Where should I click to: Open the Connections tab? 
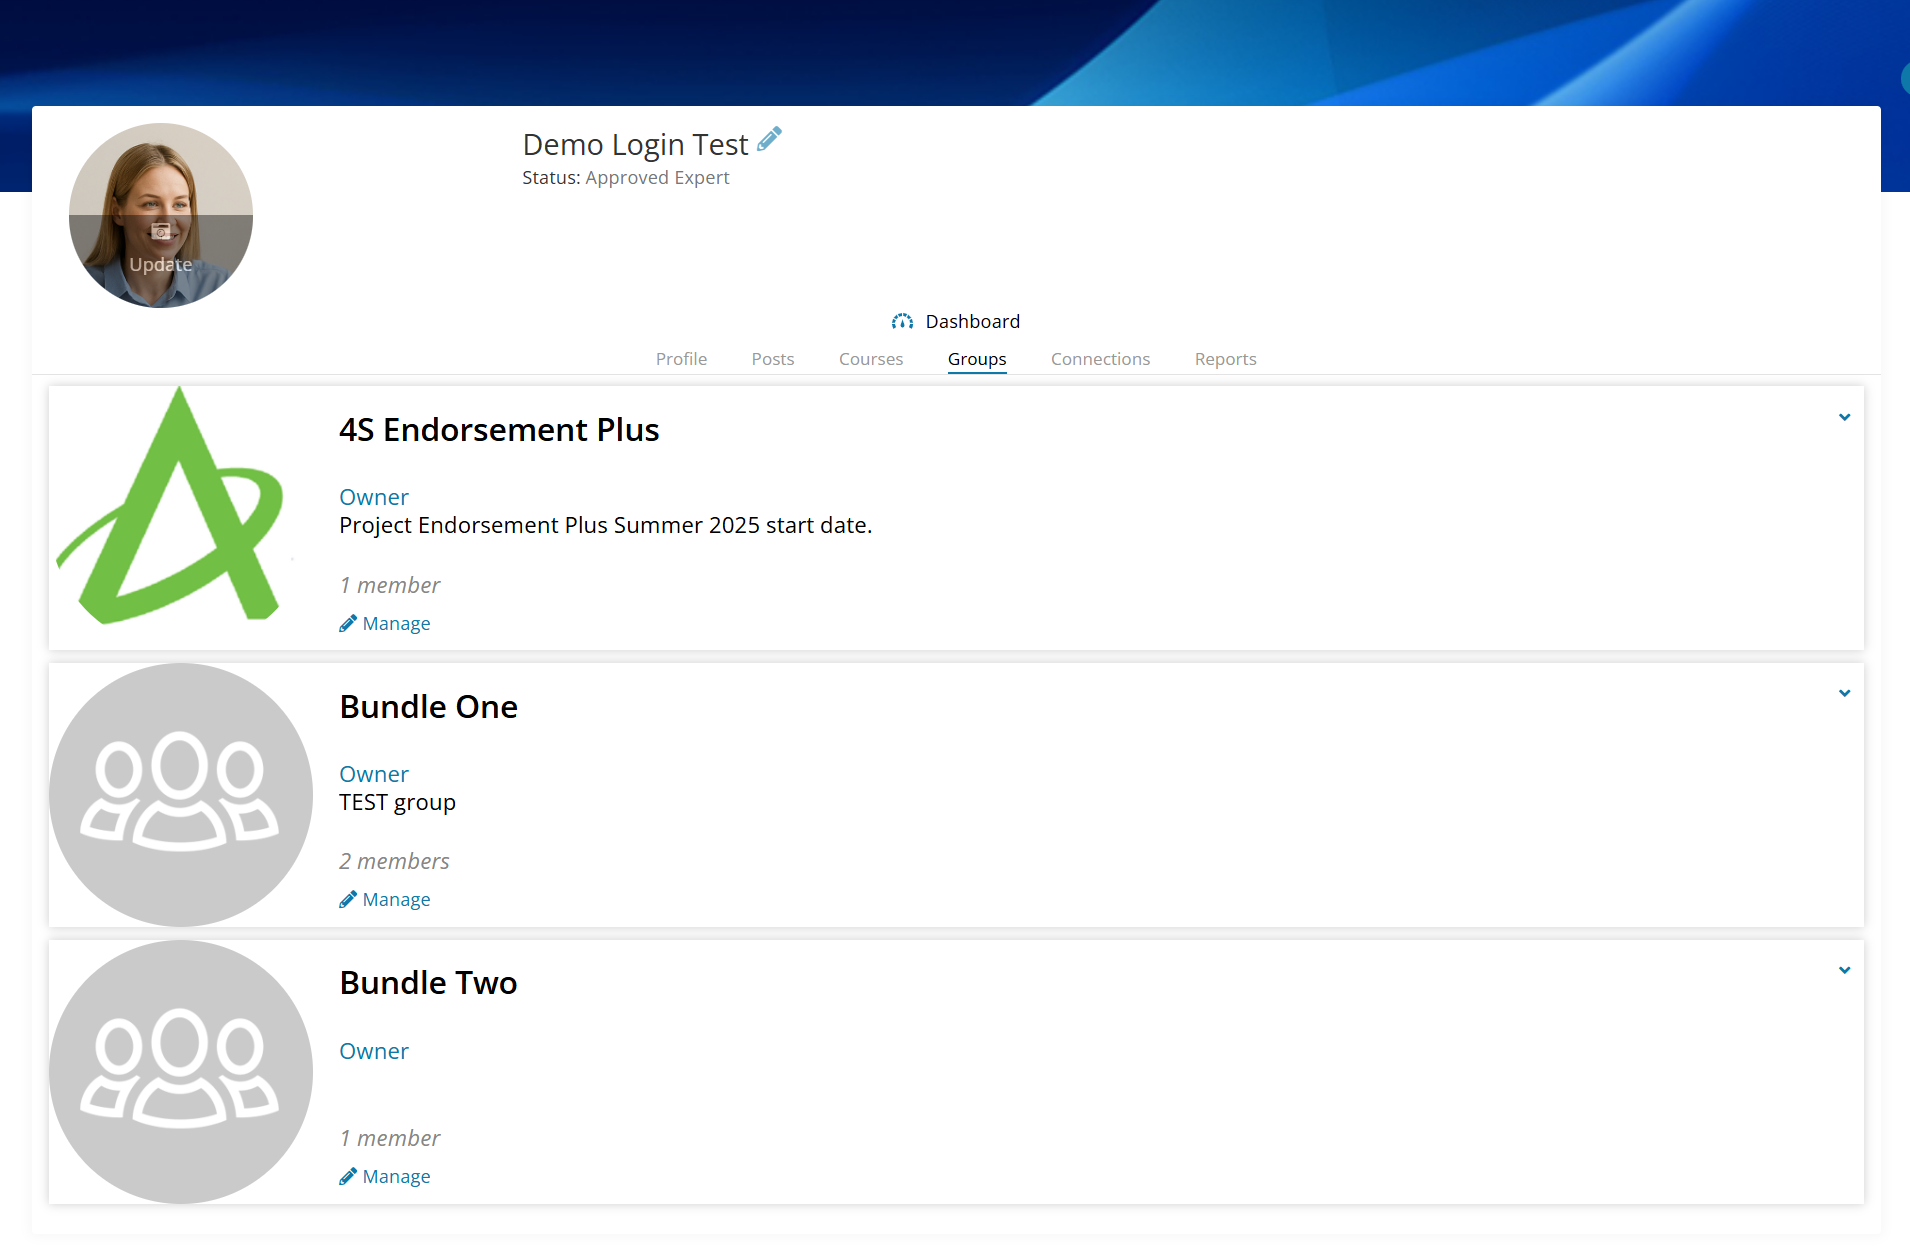coord(1100,359)
